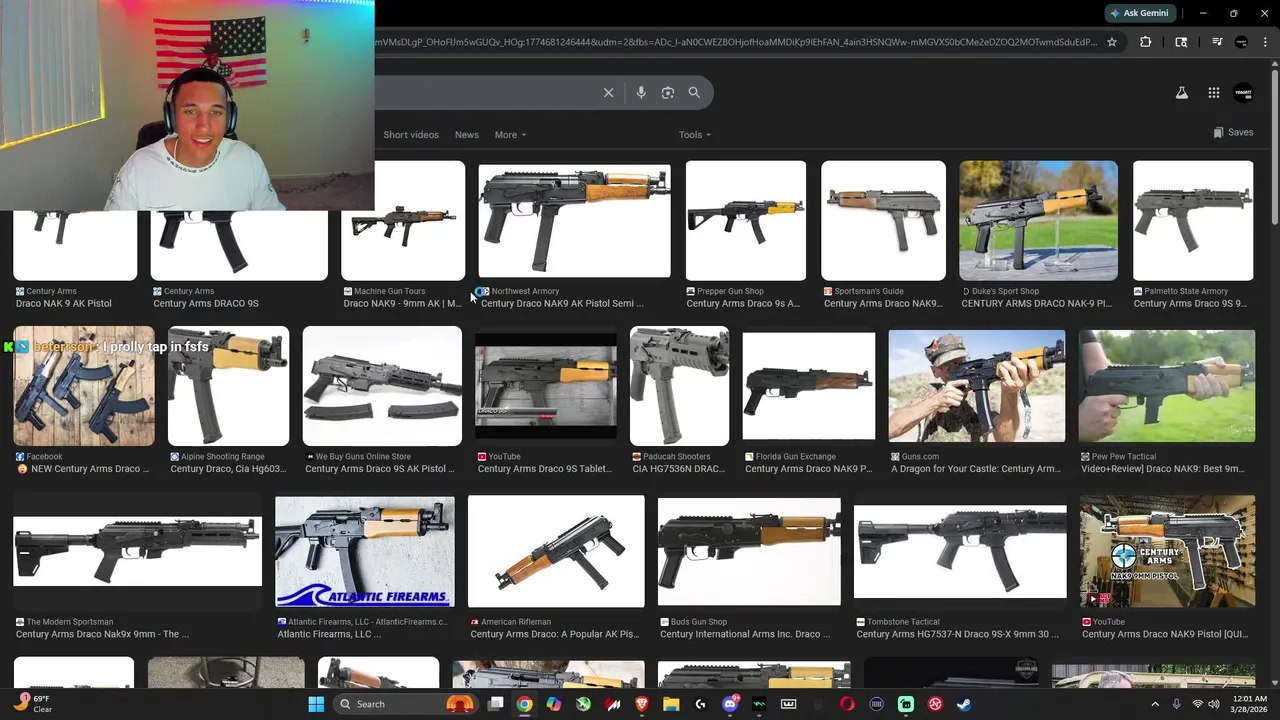Screen dimensions: 1280x720
Task: Open Task View on taskbar
Action: coord(495,704)
